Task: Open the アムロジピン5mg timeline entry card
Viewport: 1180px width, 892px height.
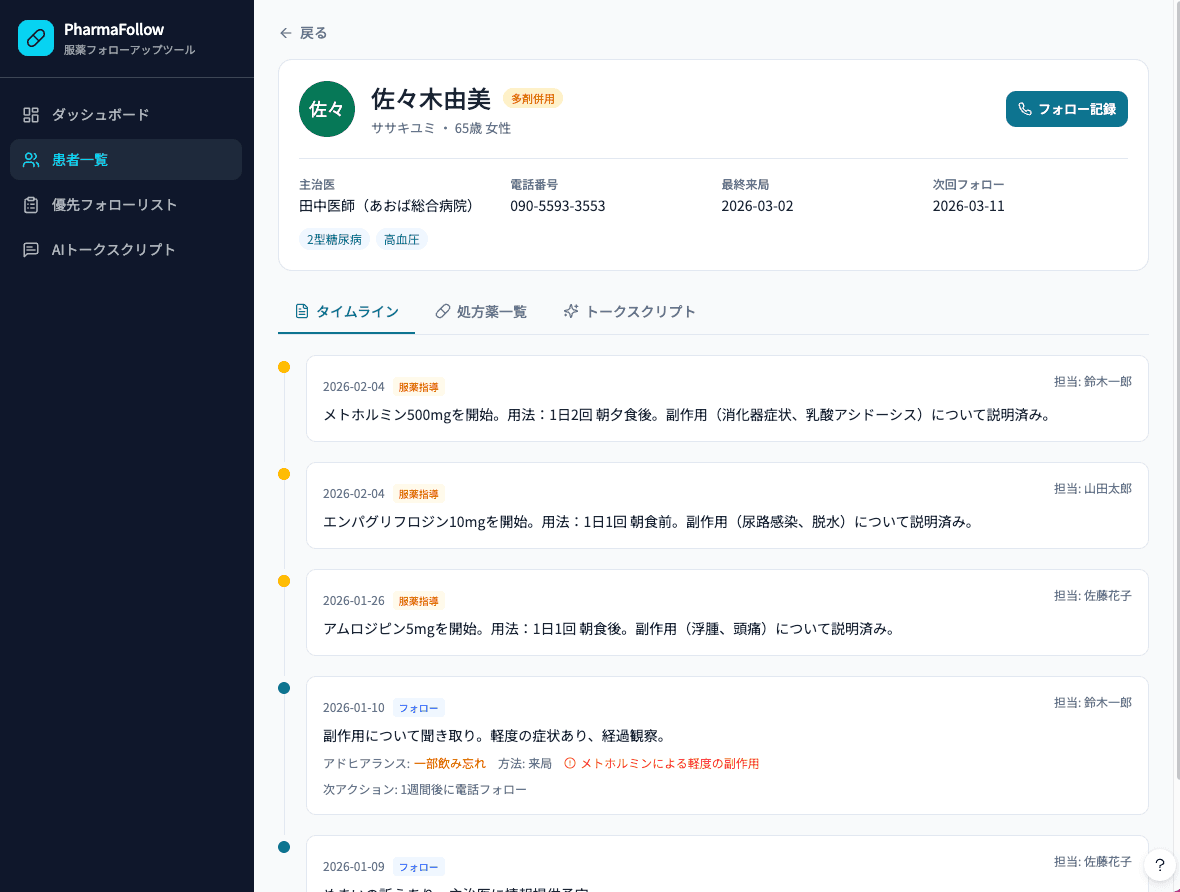Action: click(726, 612)
